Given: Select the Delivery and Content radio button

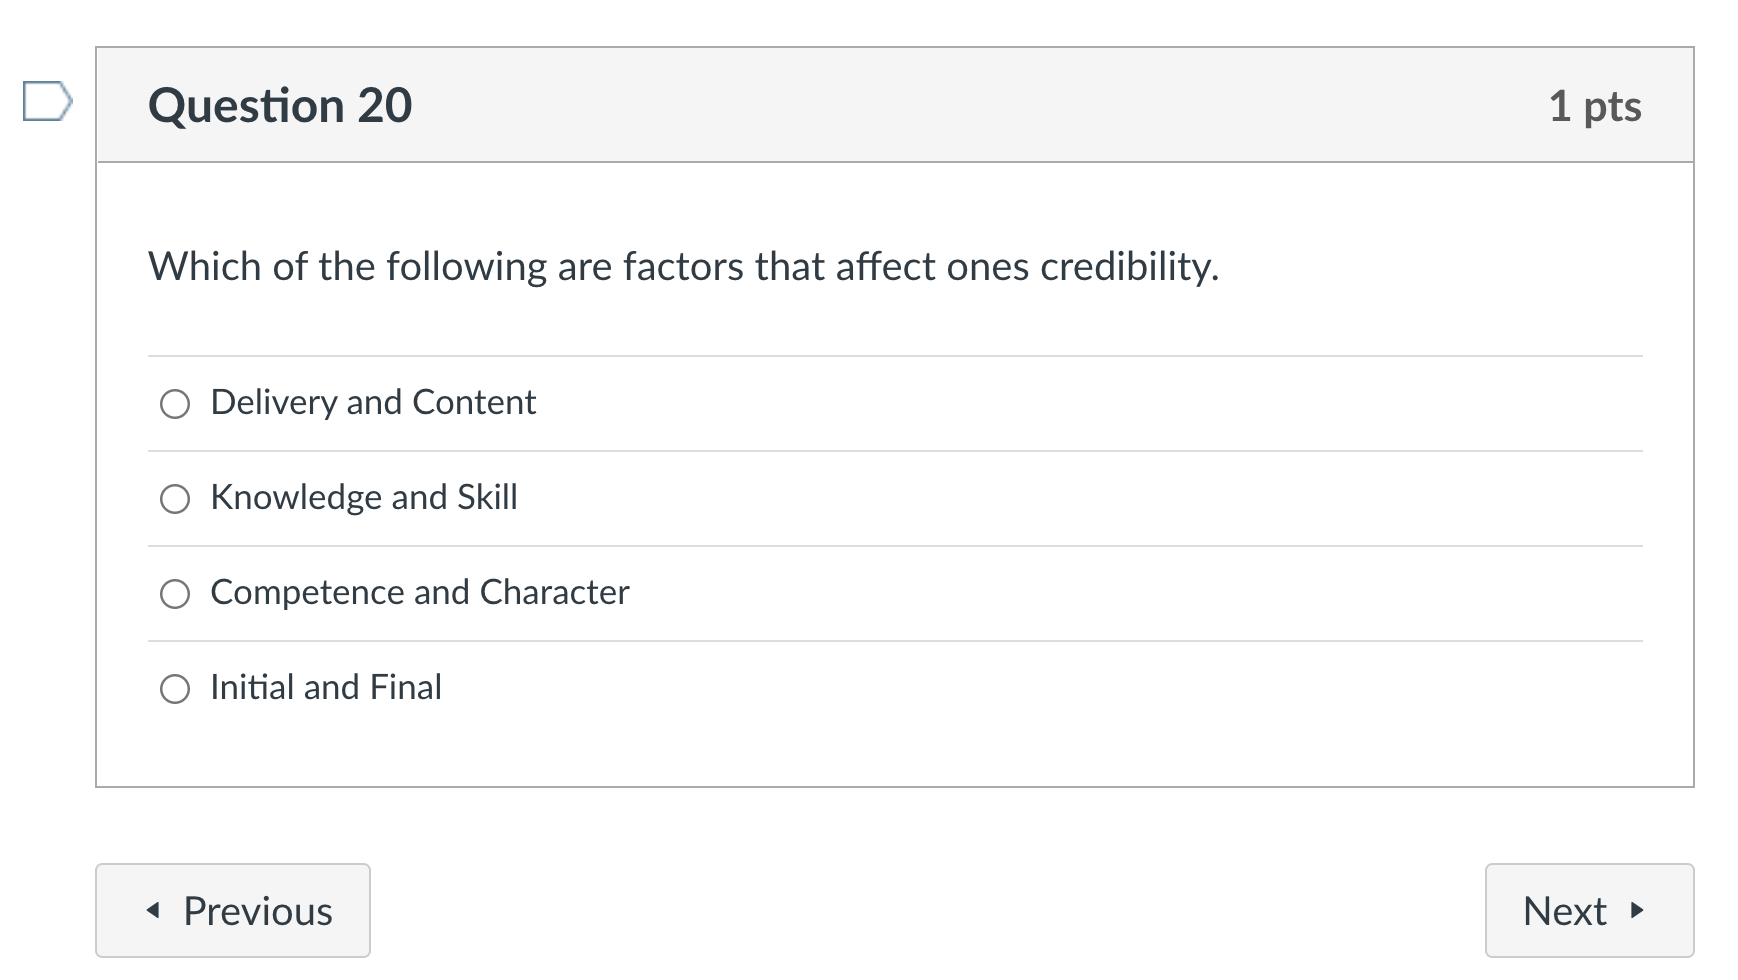Looking at the screenshot, I should click(175, 404).
